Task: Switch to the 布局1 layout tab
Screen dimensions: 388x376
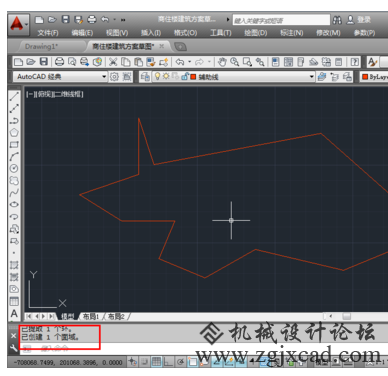Action: tap(91, 316)
